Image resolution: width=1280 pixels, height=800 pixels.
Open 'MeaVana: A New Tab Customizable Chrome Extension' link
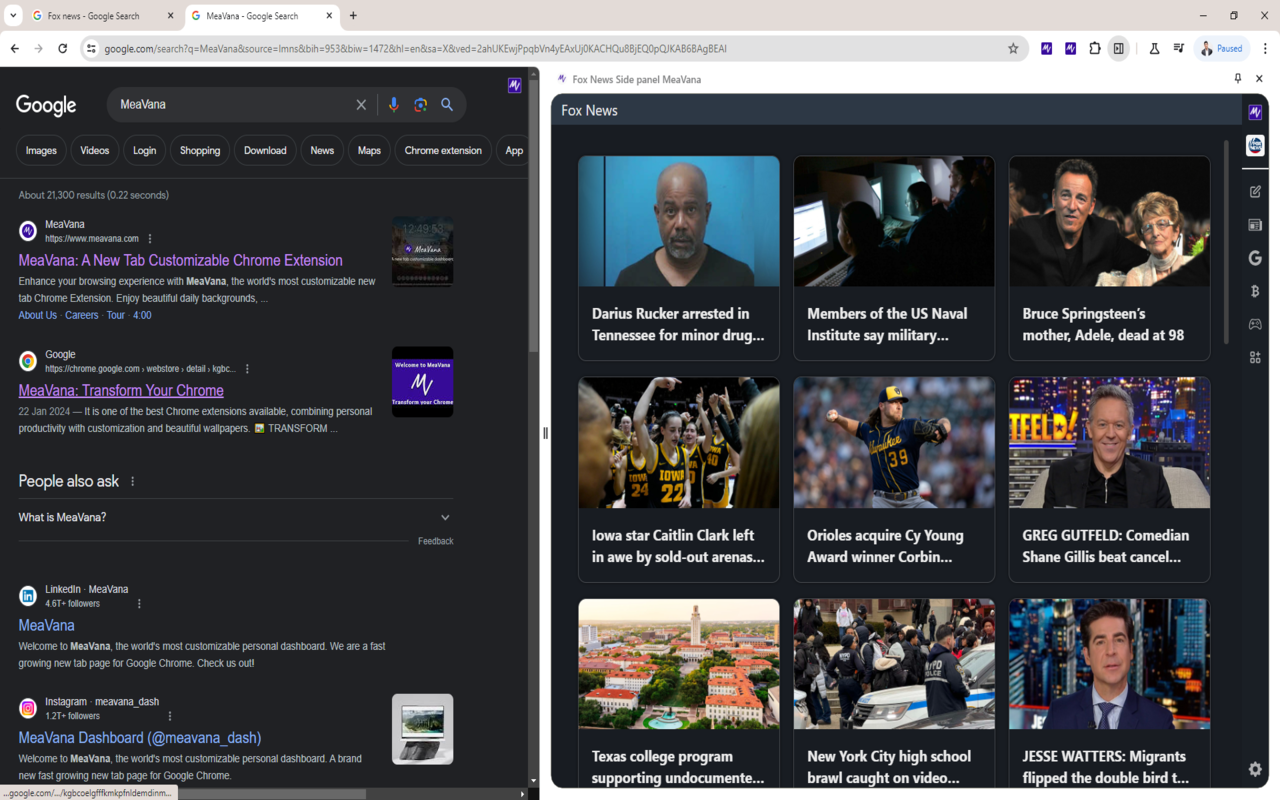pos(180,260)
